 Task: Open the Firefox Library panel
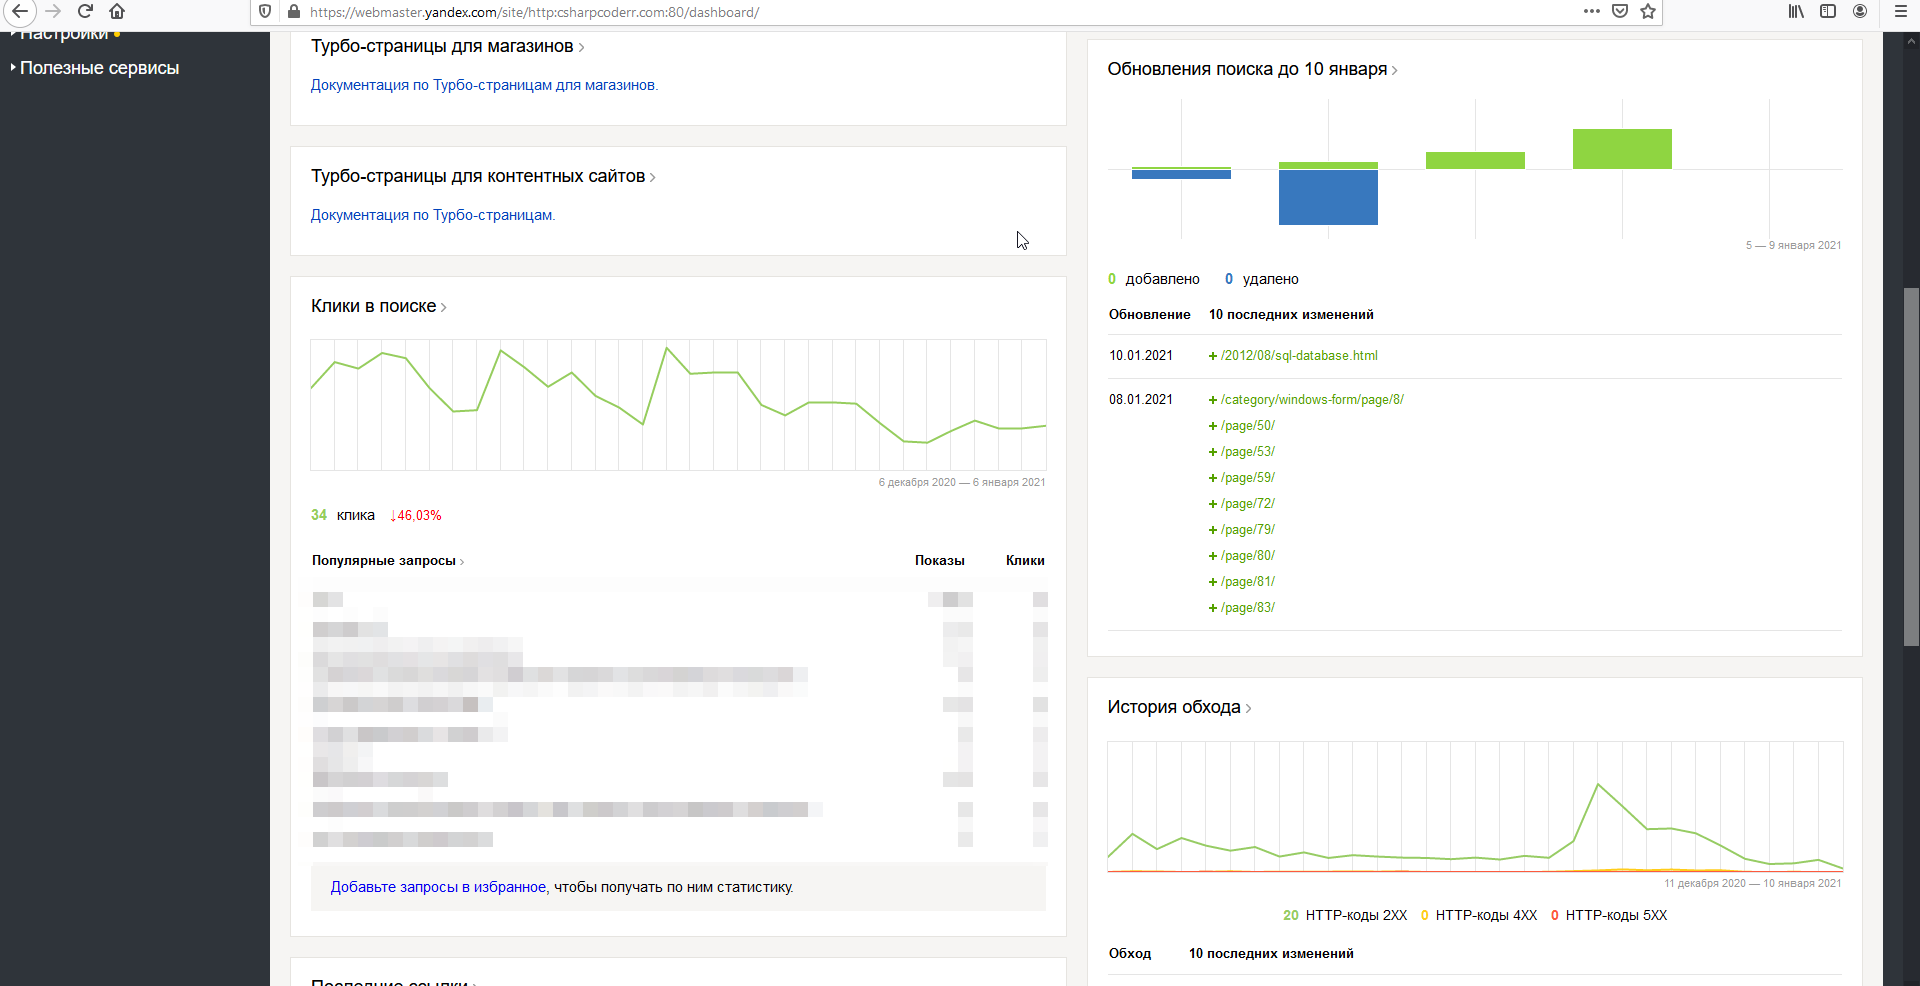click(1796, 12)
